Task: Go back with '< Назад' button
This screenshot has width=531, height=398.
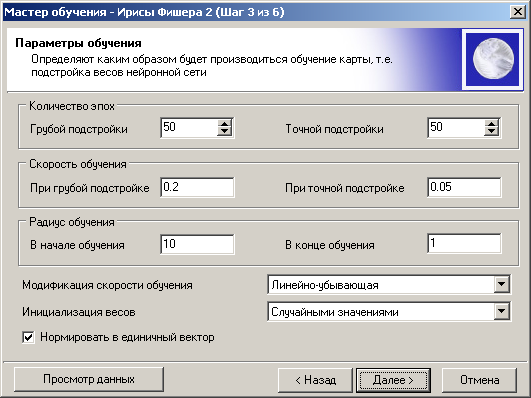Action: (x=315, y=380)
